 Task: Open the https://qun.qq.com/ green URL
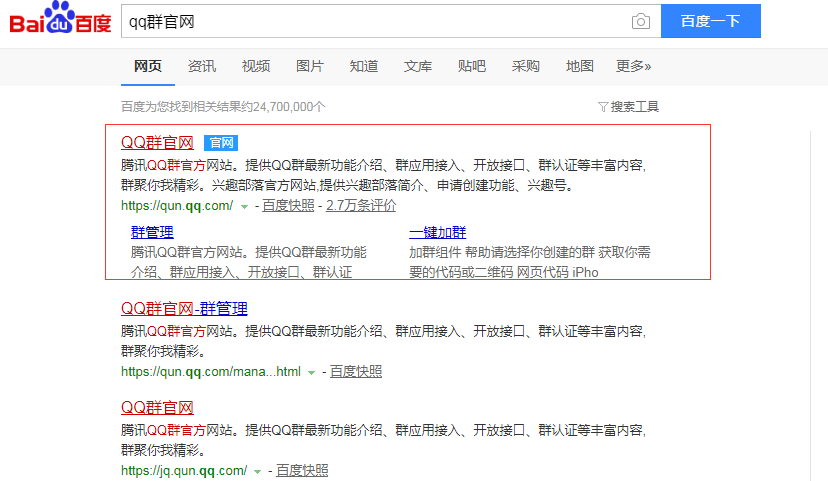pos(177,206)
